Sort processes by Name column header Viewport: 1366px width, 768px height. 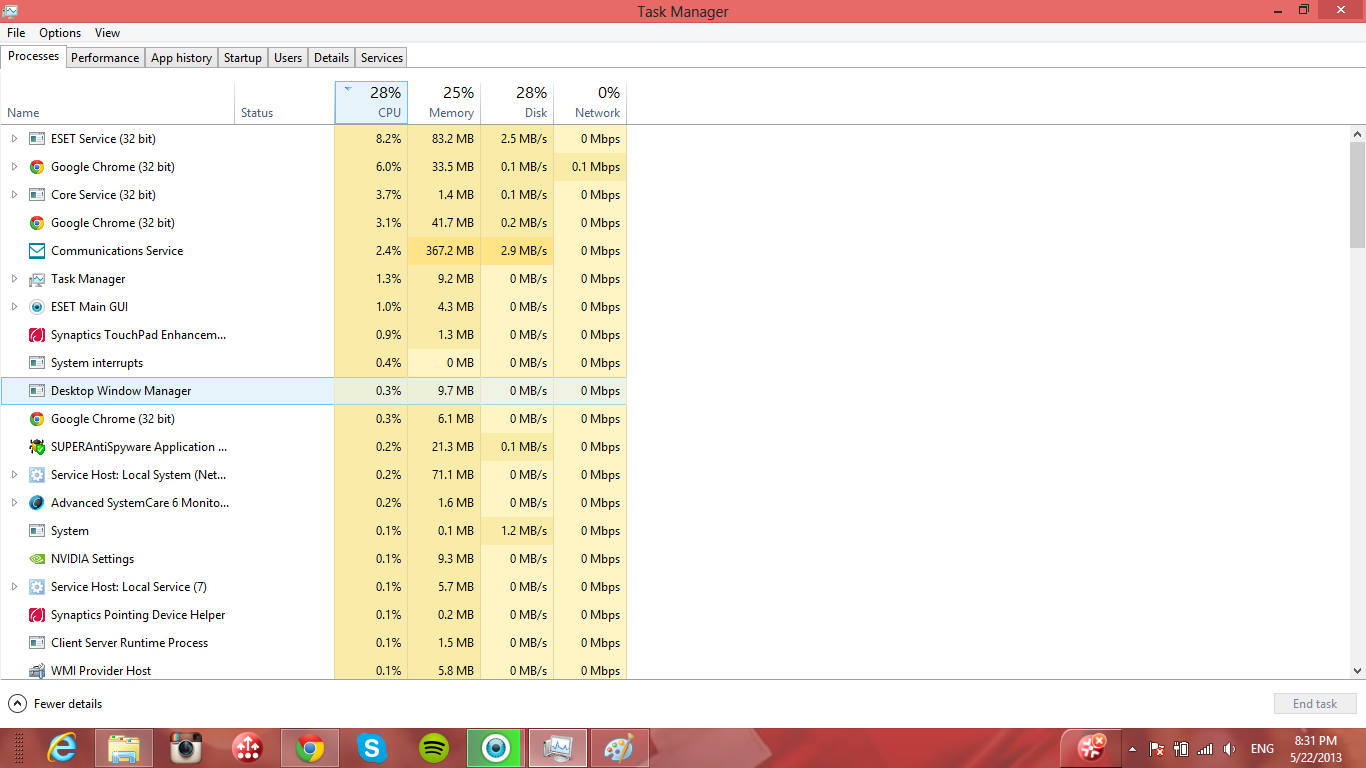(x=117, y=103)
